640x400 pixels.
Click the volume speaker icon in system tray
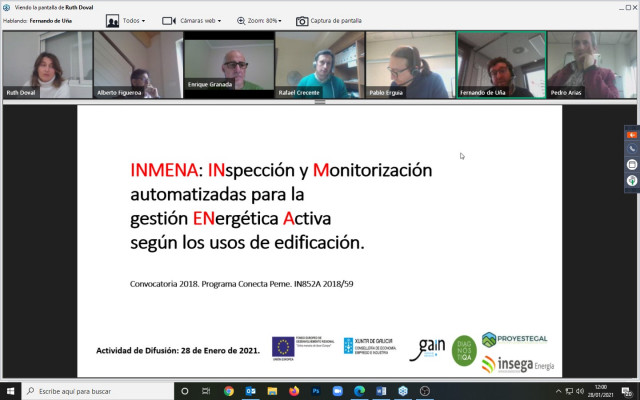pyautogui.click(x=580, y=391)
